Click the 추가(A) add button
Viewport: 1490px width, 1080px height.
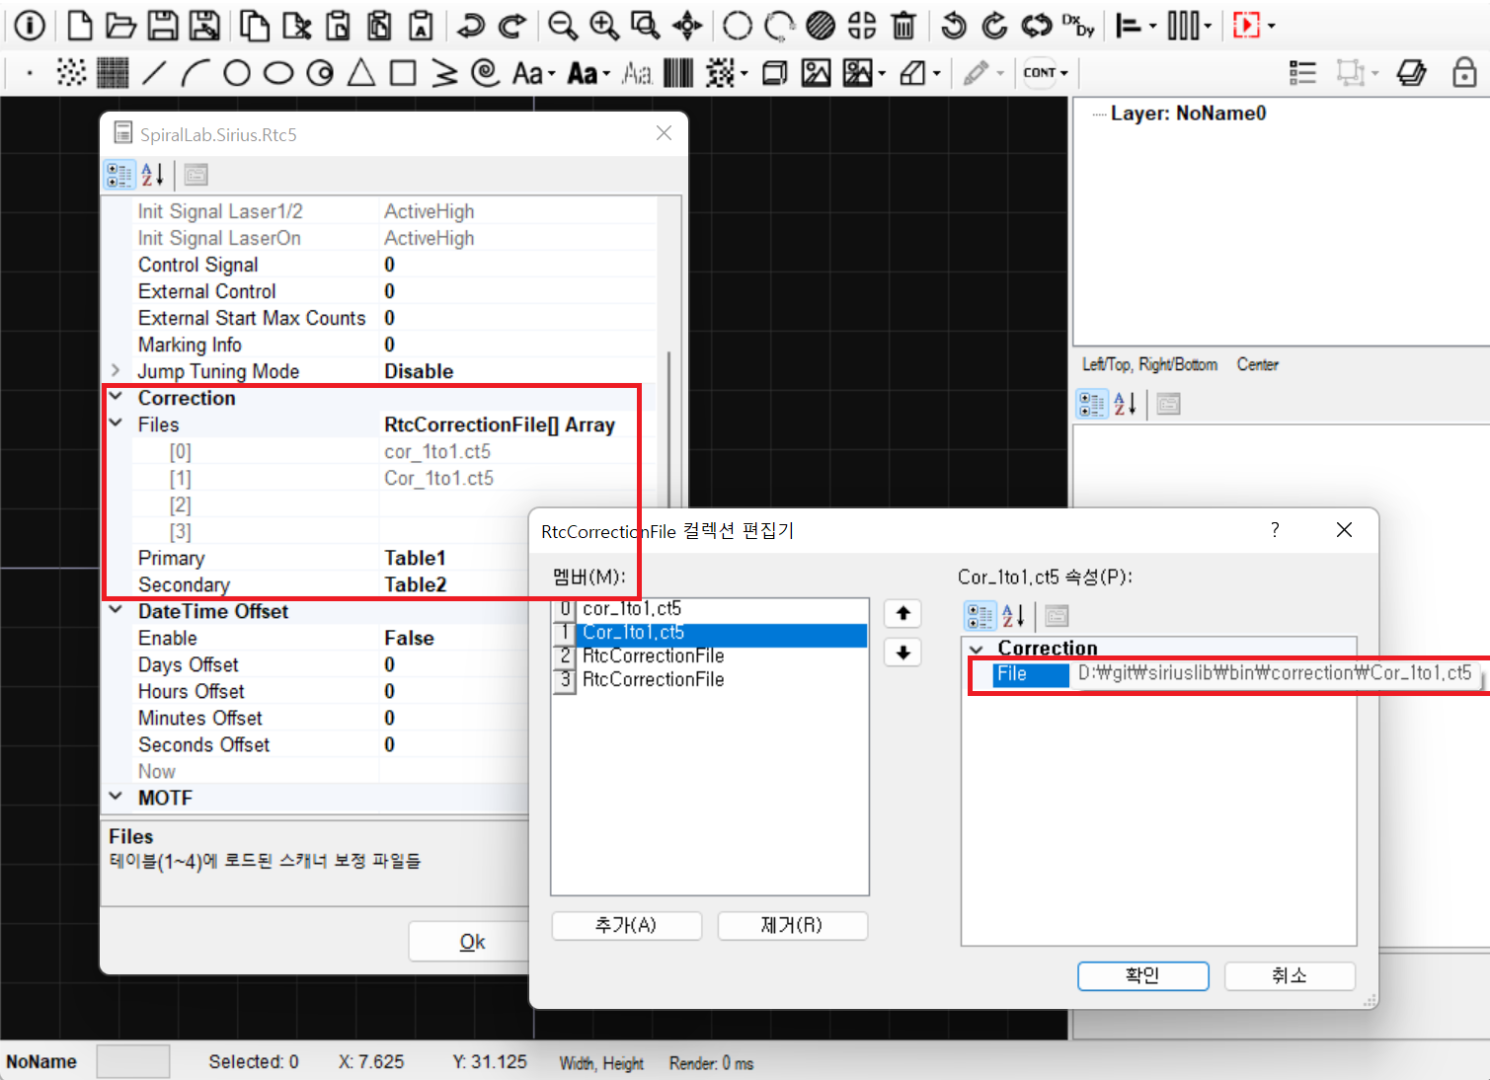pos(626,926)
